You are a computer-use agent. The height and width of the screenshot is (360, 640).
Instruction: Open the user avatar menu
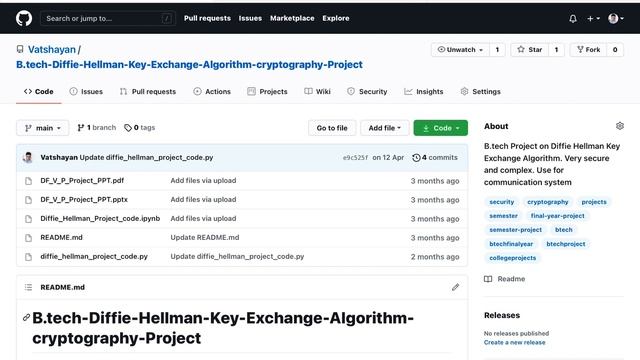click(x=616, y=18)
